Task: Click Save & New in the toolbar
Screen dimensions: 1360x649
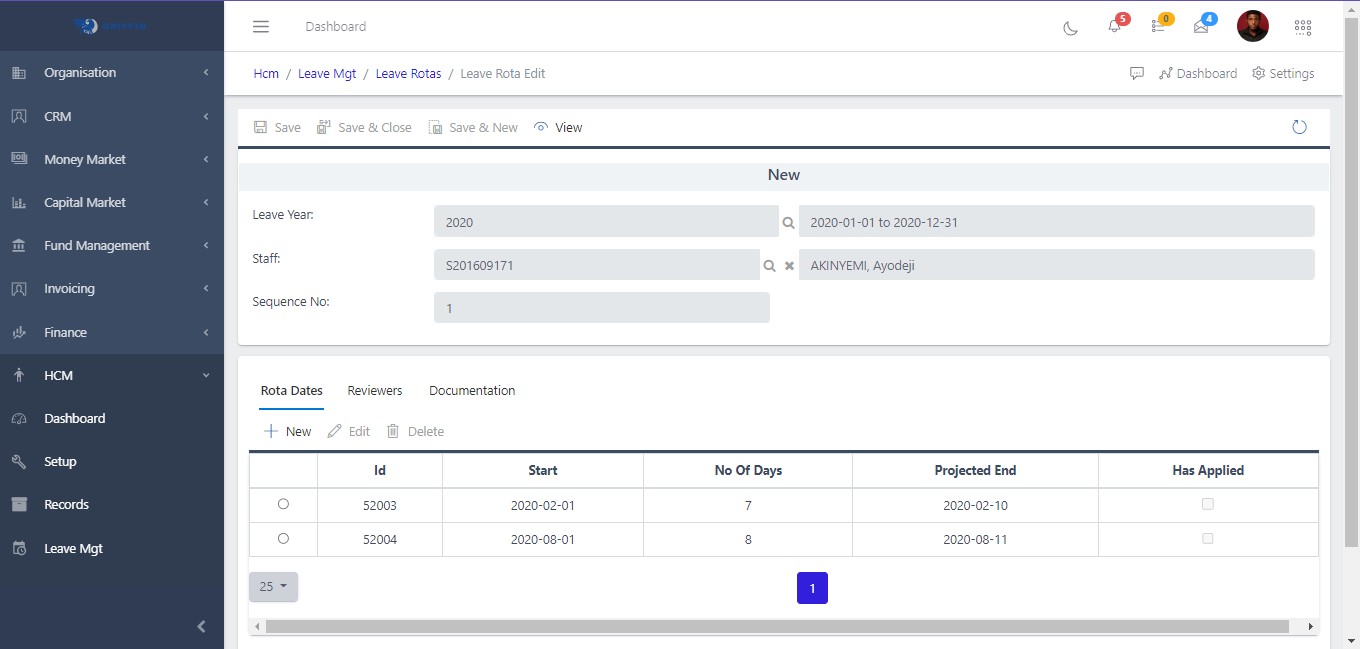Action: (473, 127)
